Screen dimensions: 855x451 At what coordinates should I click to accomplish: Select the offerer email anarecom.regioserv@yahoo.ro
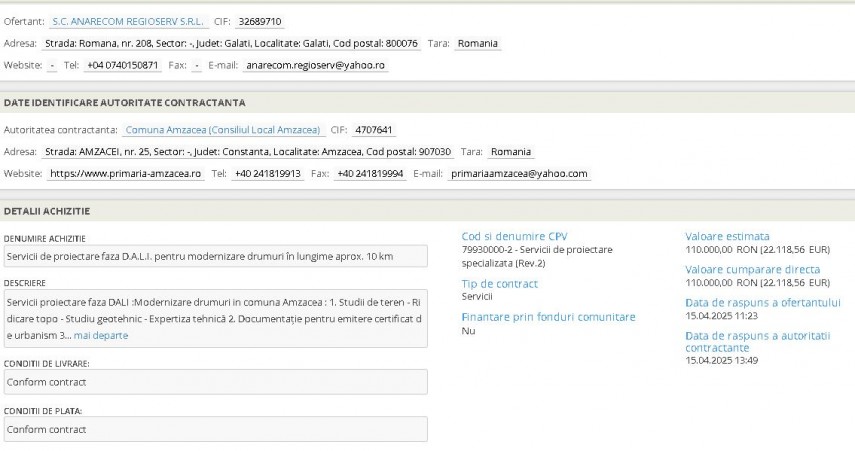click(316, 65)
